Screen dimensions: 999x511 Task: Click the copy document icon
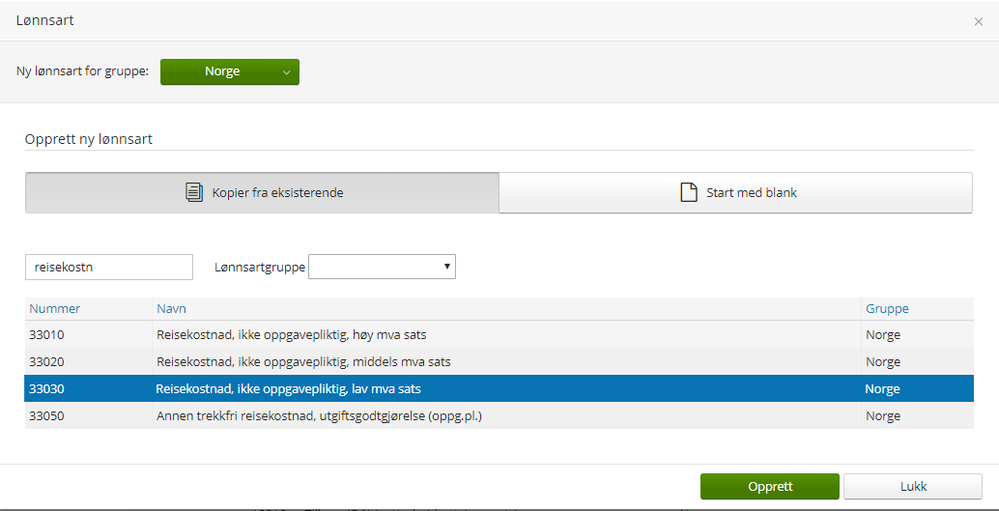pyautogui.click(x=194, y=192)
